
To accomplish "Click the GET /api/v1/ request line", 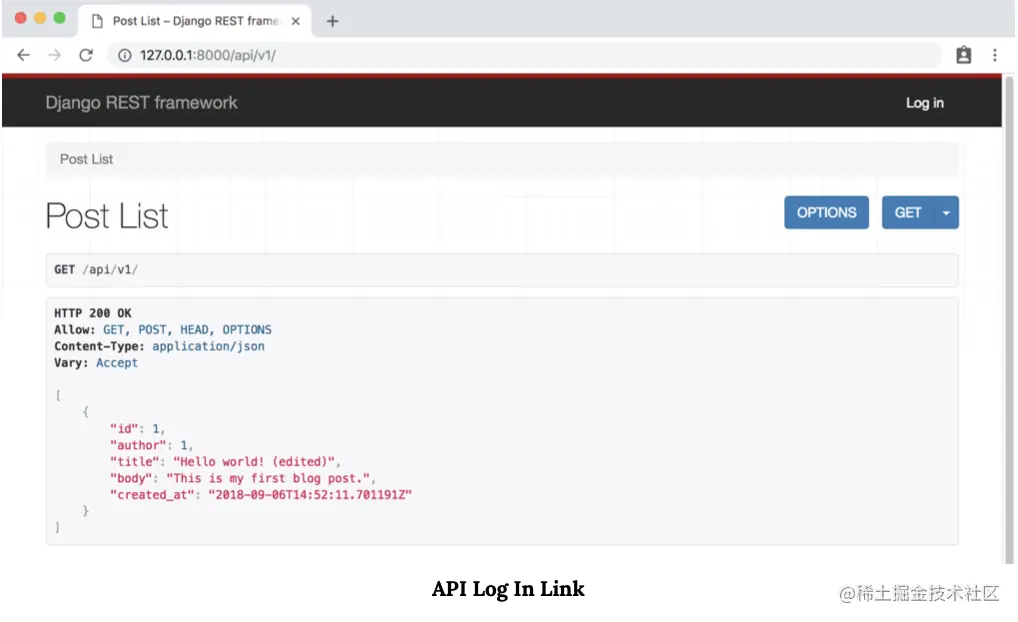I will (x=96, y=269).
